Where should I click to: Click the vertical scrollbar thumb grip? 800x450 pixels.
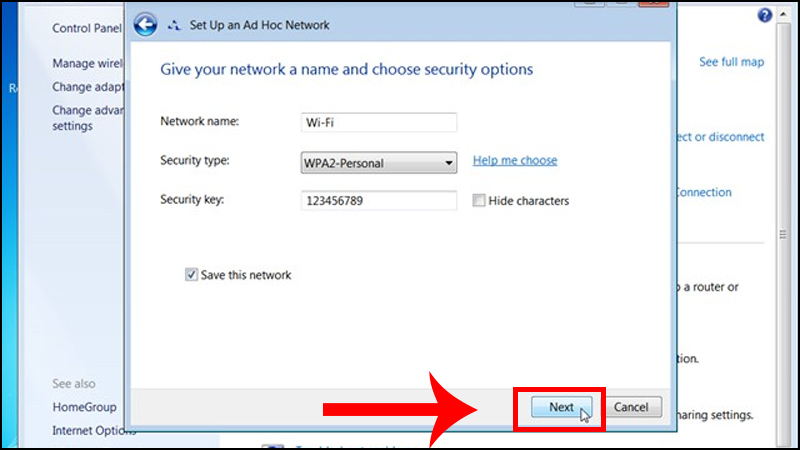coord(783,235)
